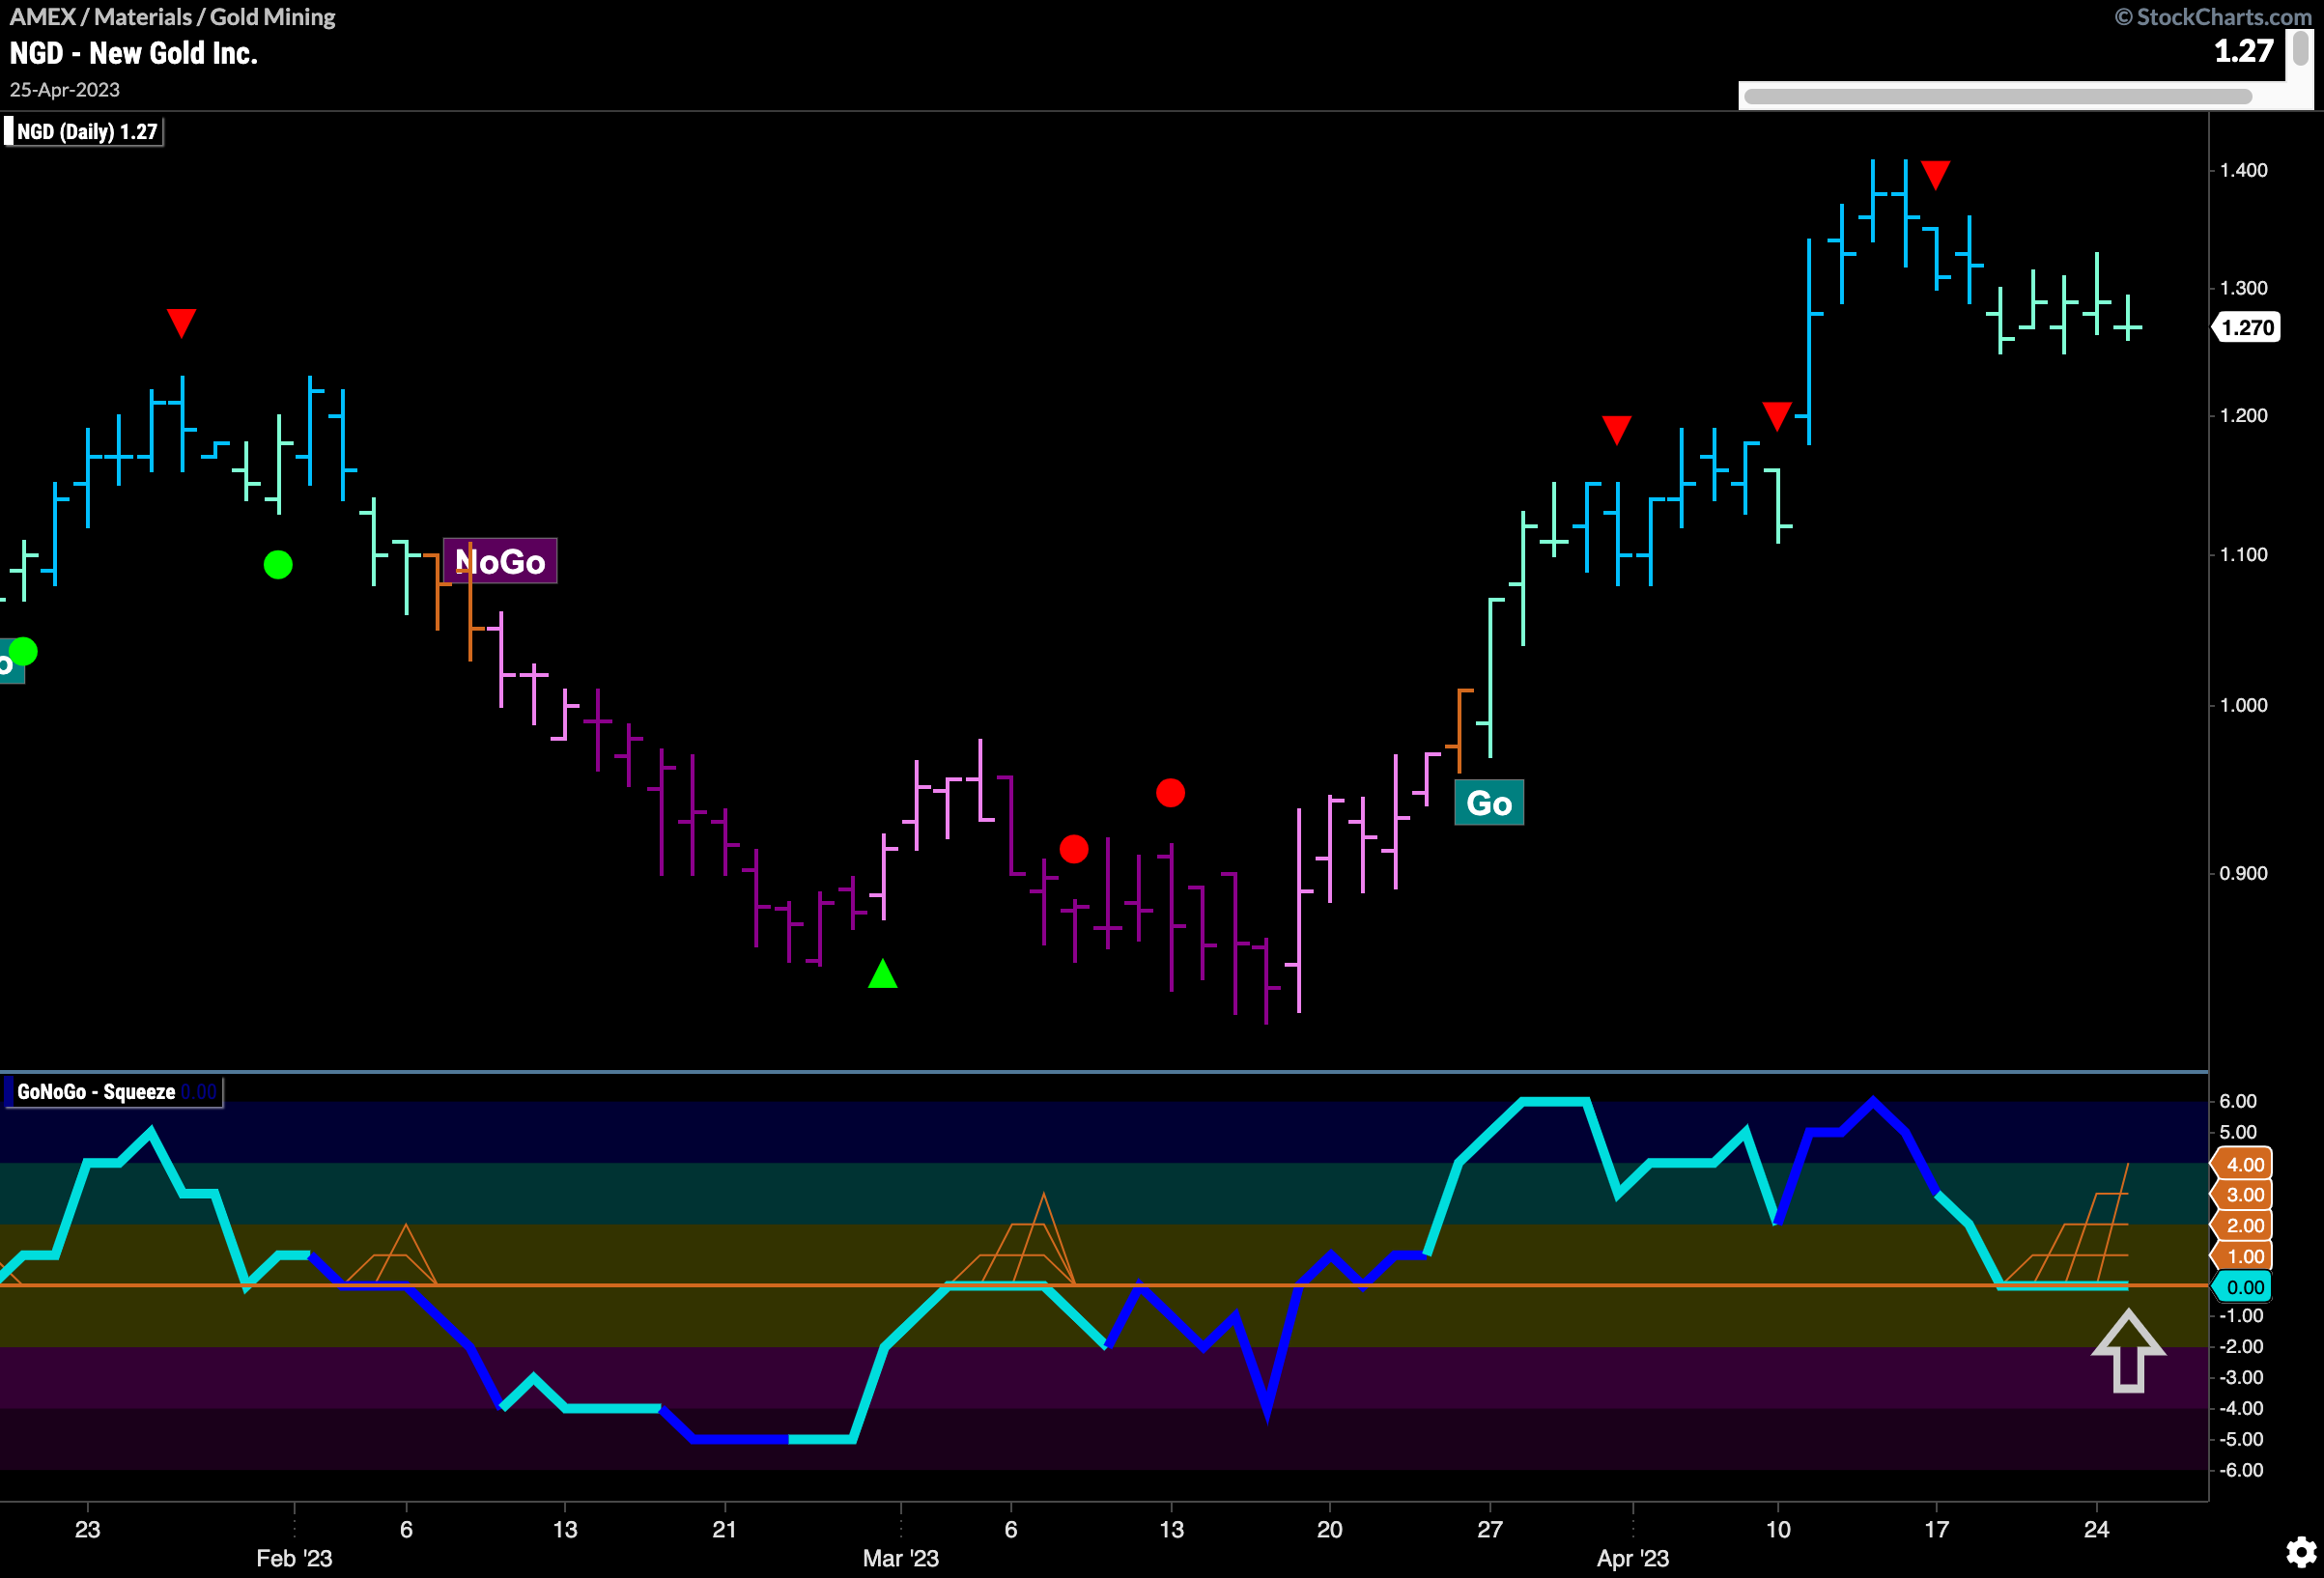
Task: Click the 1.000 price axis label
Action: [x=2243, y=705]
